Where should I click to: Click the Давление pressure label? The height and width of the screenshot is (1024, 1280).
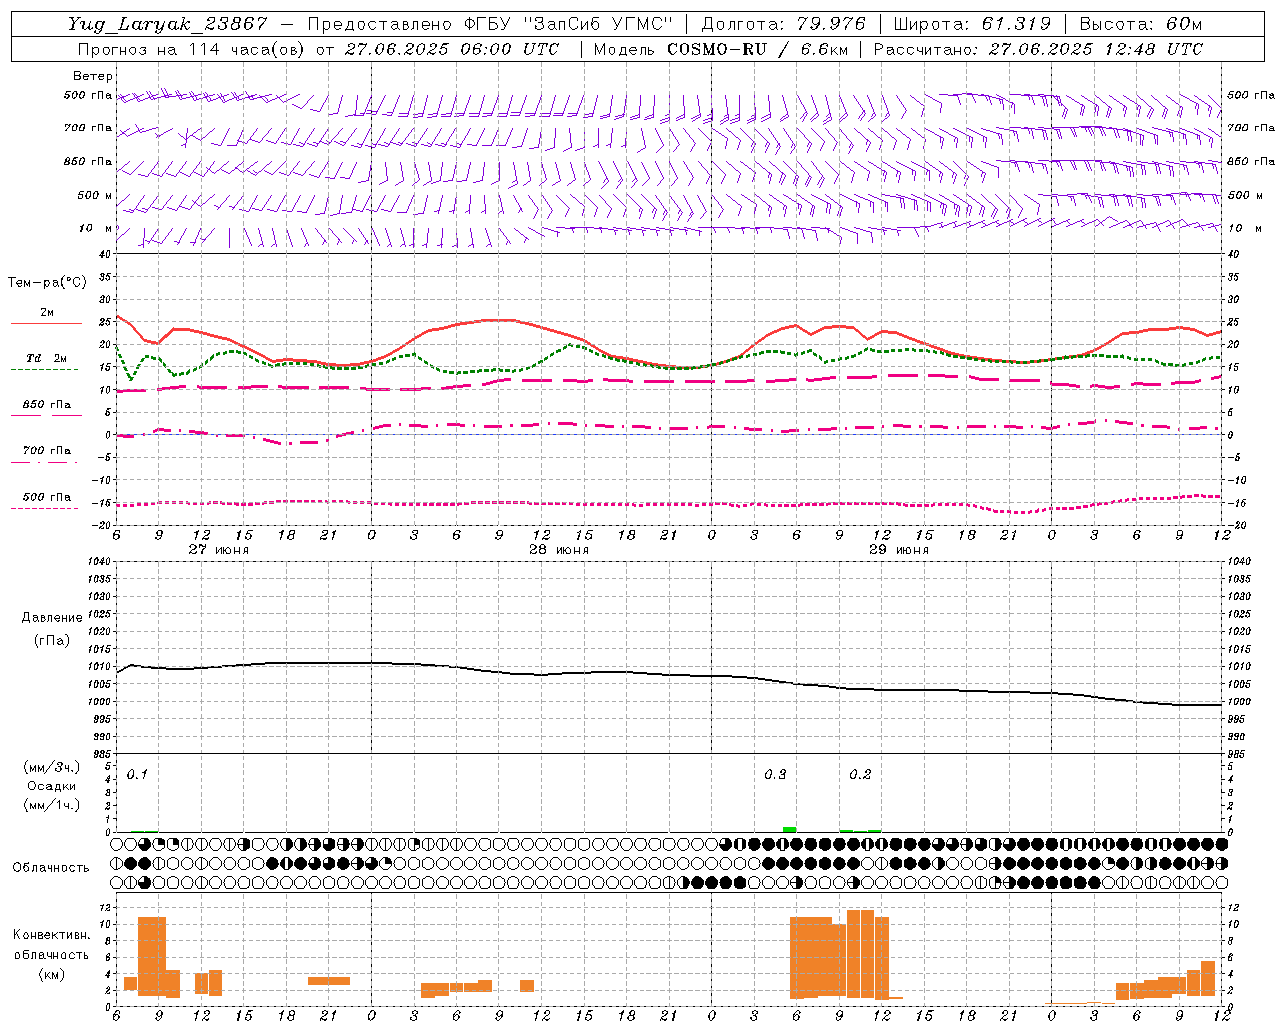[x=50, y=618]
